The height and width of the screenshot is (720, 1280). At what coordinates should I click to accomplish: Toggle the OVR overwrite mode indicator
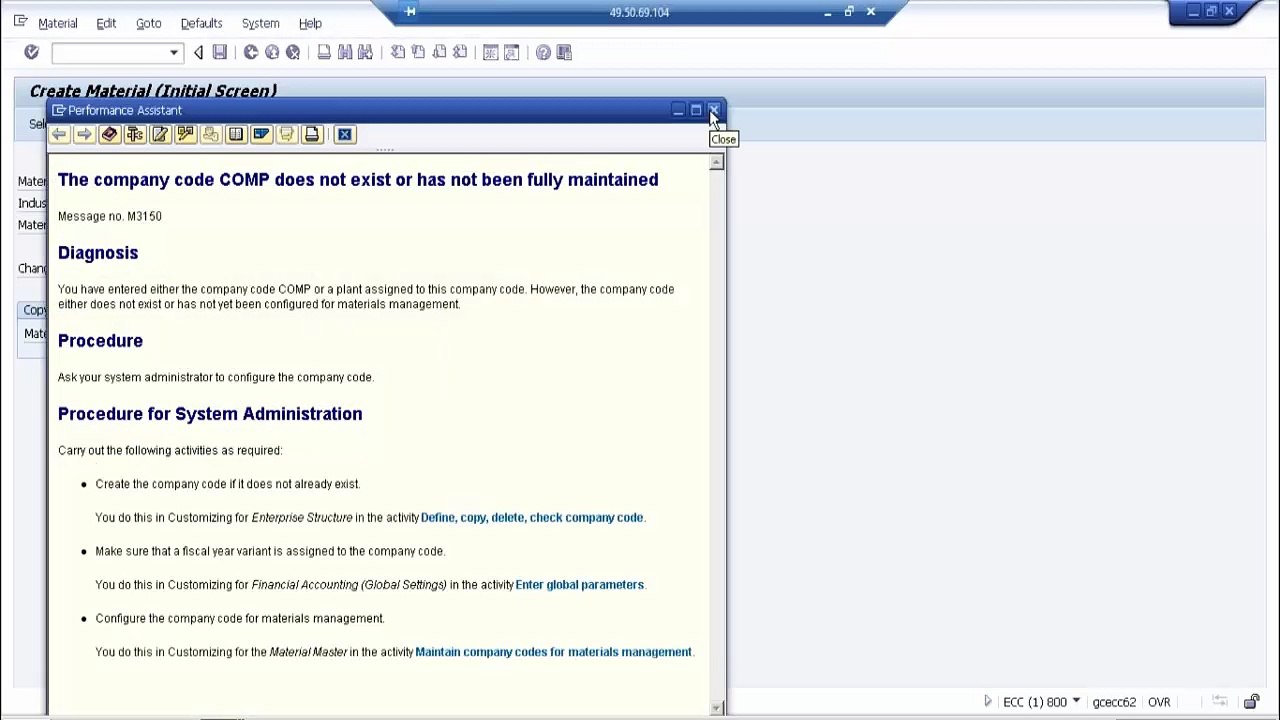[x=1159, y=702]
